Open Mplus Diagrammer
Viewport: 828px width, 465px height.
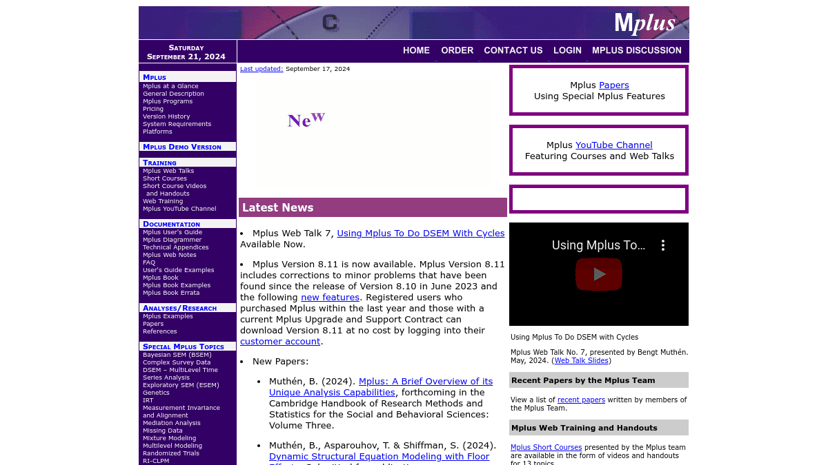(172, 240)
